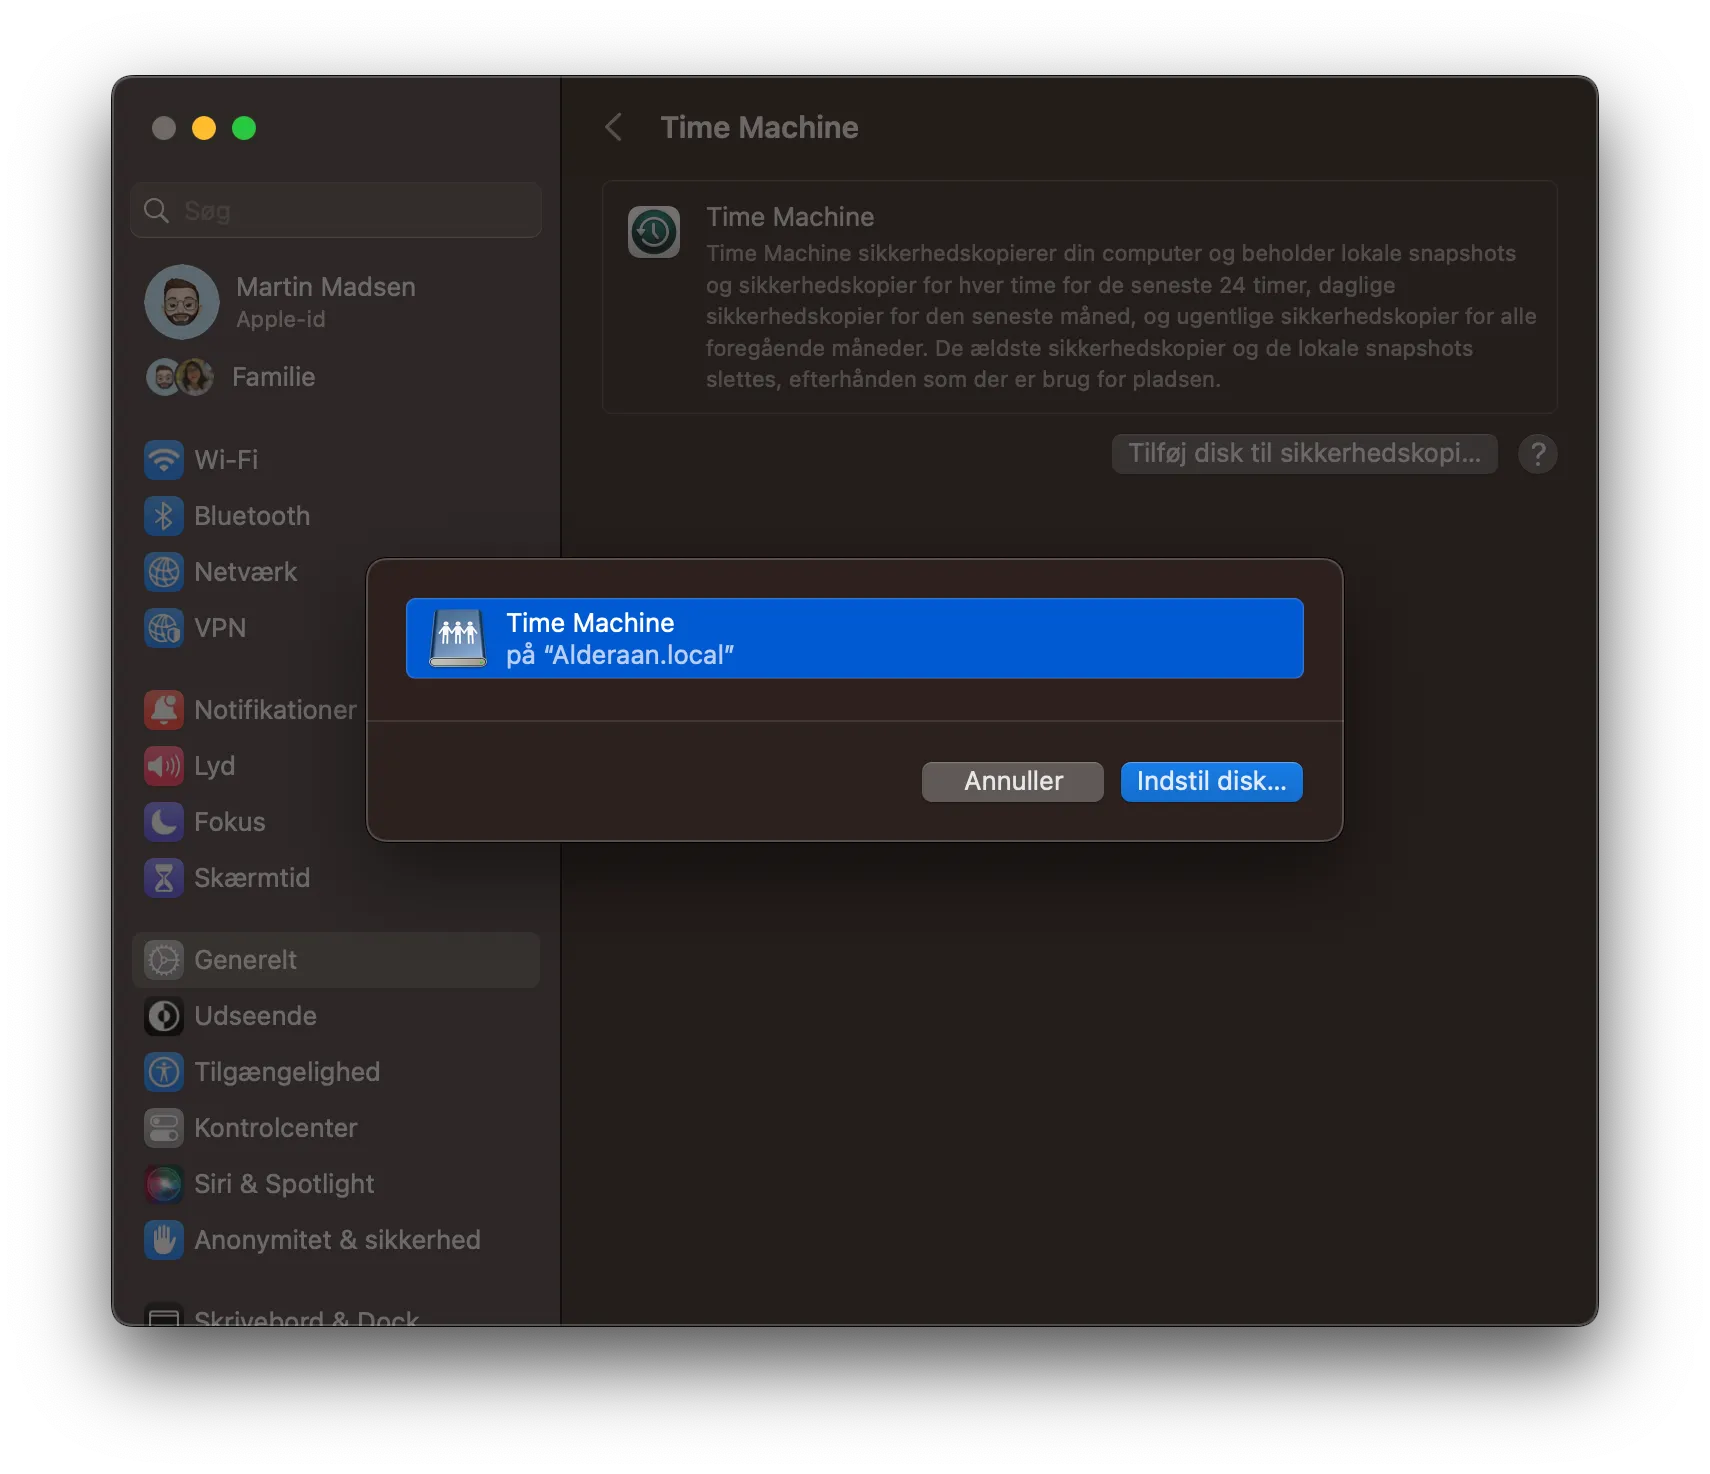Click the Lyd speaker icon
This screenshot has height=1474, width=1710.
pos(164,766)
